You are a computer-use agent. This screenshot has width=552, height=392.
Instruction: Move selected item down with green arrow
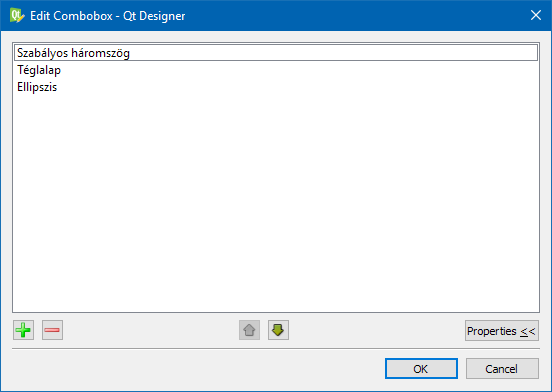coord(278,330)
